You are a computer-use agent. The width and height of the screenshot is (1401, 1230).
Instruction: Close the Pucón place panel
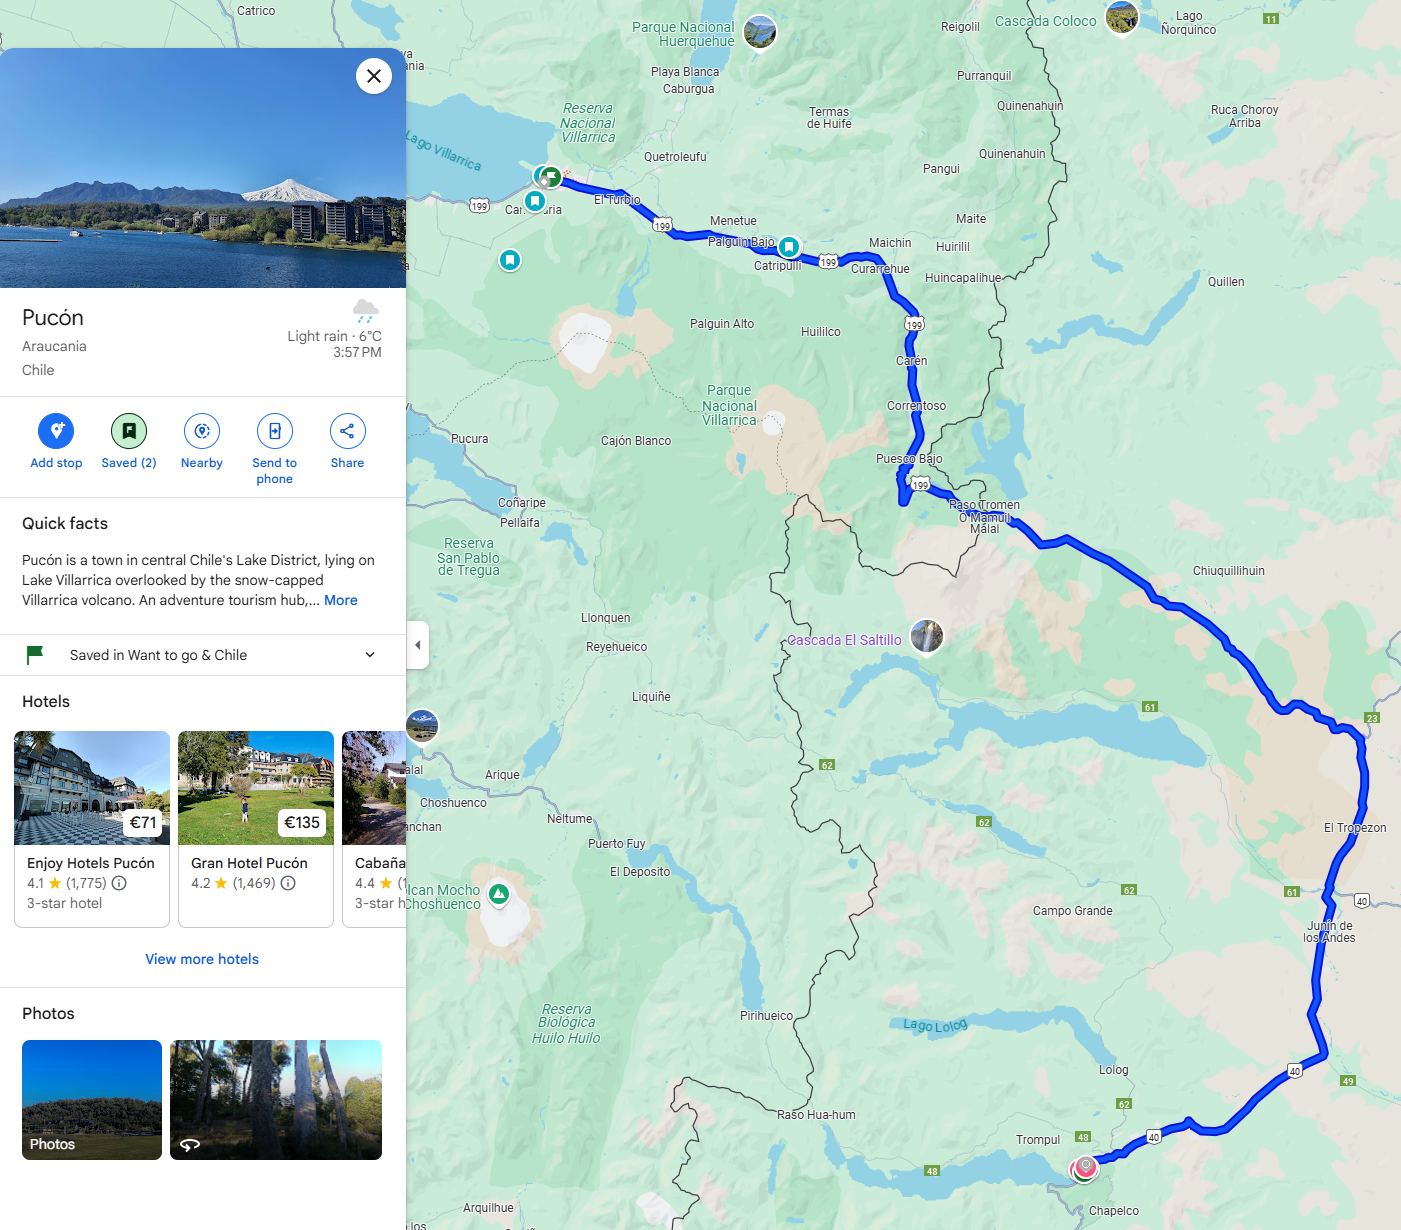pos(374,76)
